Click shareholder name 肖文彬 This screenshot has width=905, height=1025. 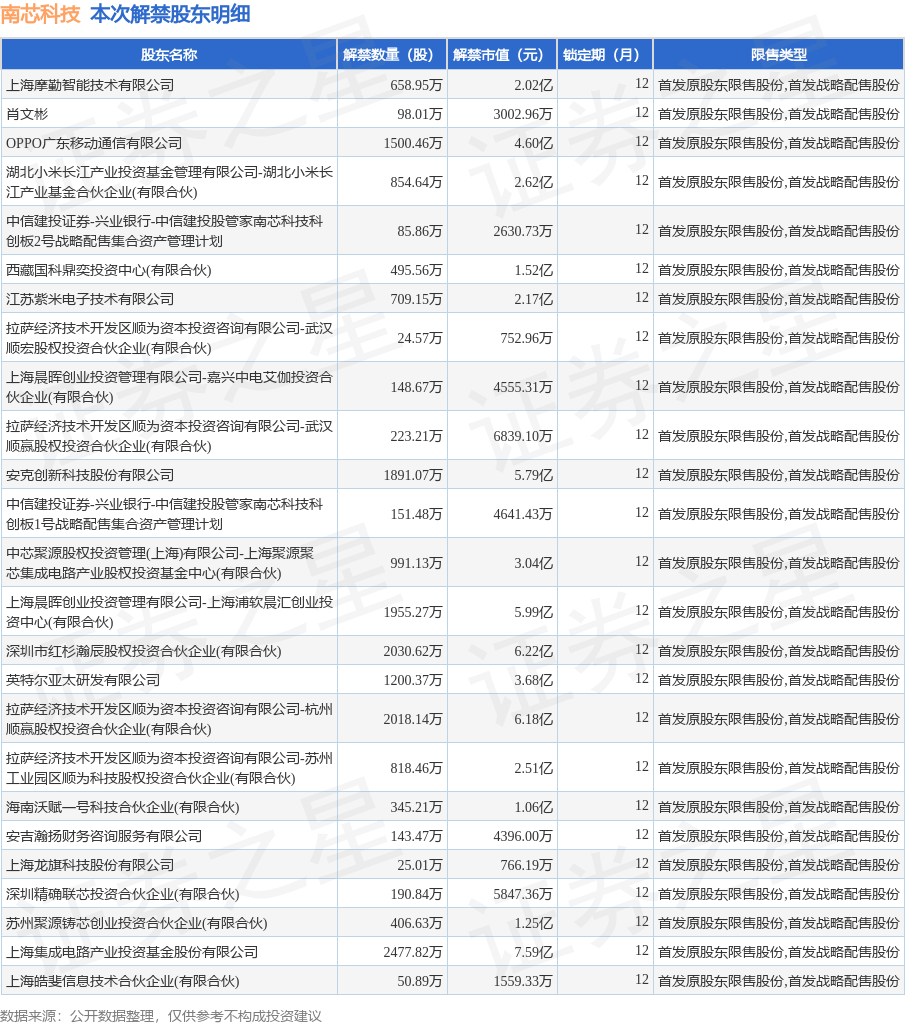[x=27, y=114]
